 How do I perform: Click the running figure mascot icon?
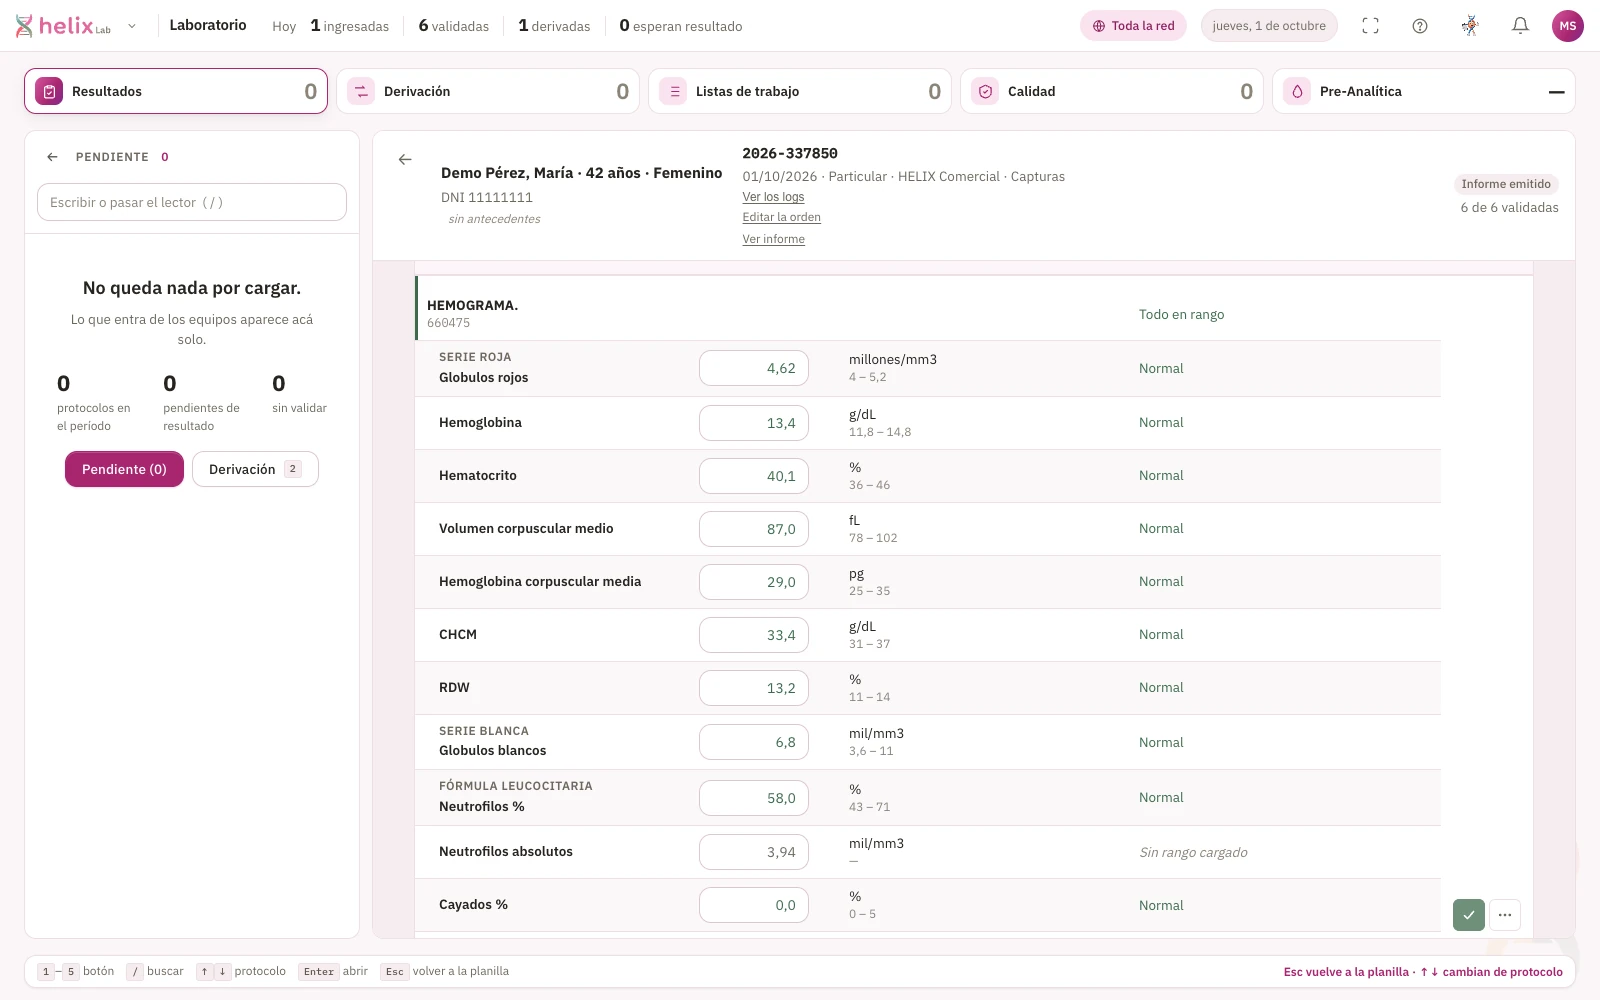click(x=1470, y=26)
